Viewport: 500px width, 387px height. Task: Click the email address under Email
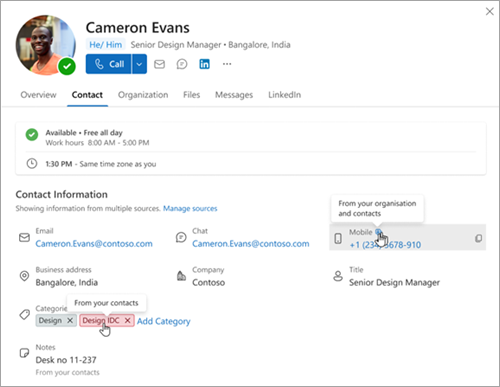click(94, 244)
